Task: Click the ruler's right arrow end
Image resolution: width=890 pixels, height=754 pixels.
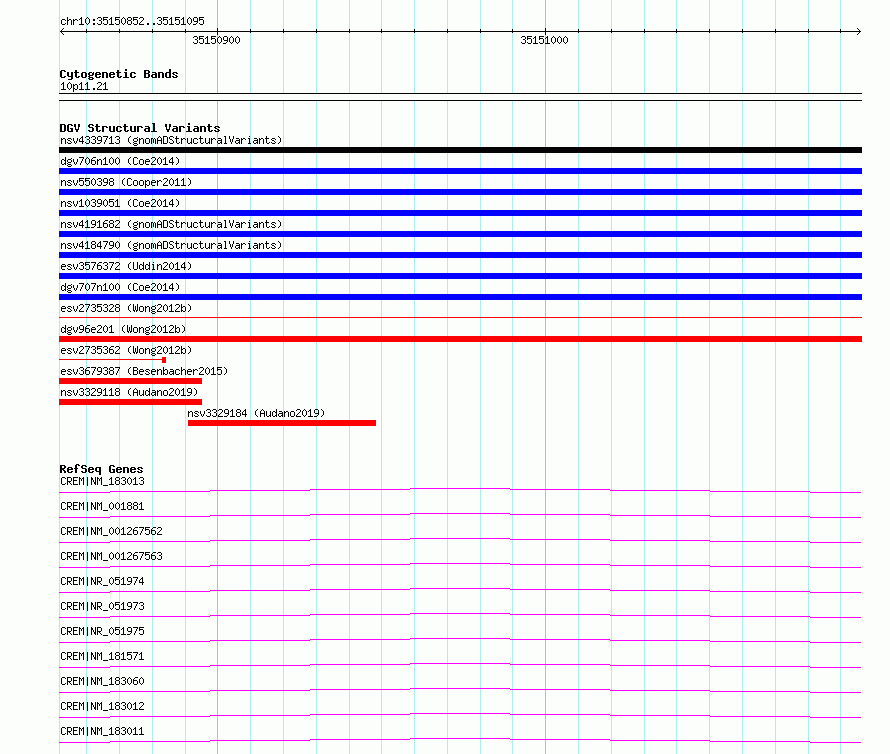Action: pyautogui.click(x=859, y=32)
